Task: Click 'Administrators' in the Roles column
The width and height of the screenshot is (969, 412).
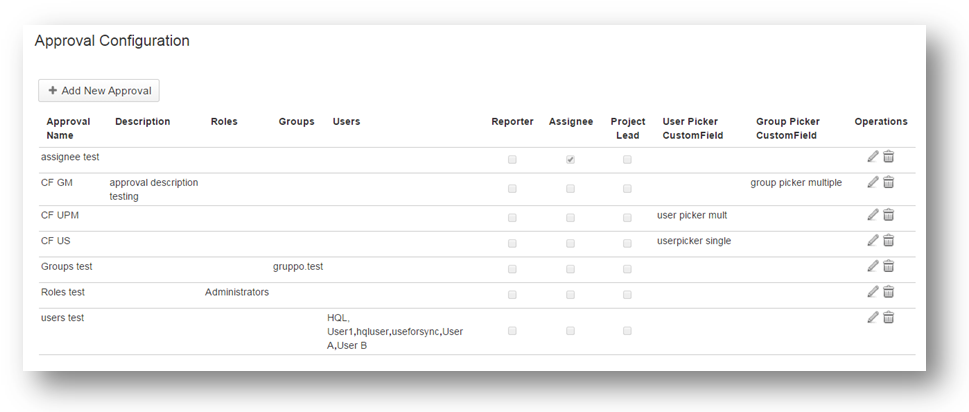Action: [237, 293]
